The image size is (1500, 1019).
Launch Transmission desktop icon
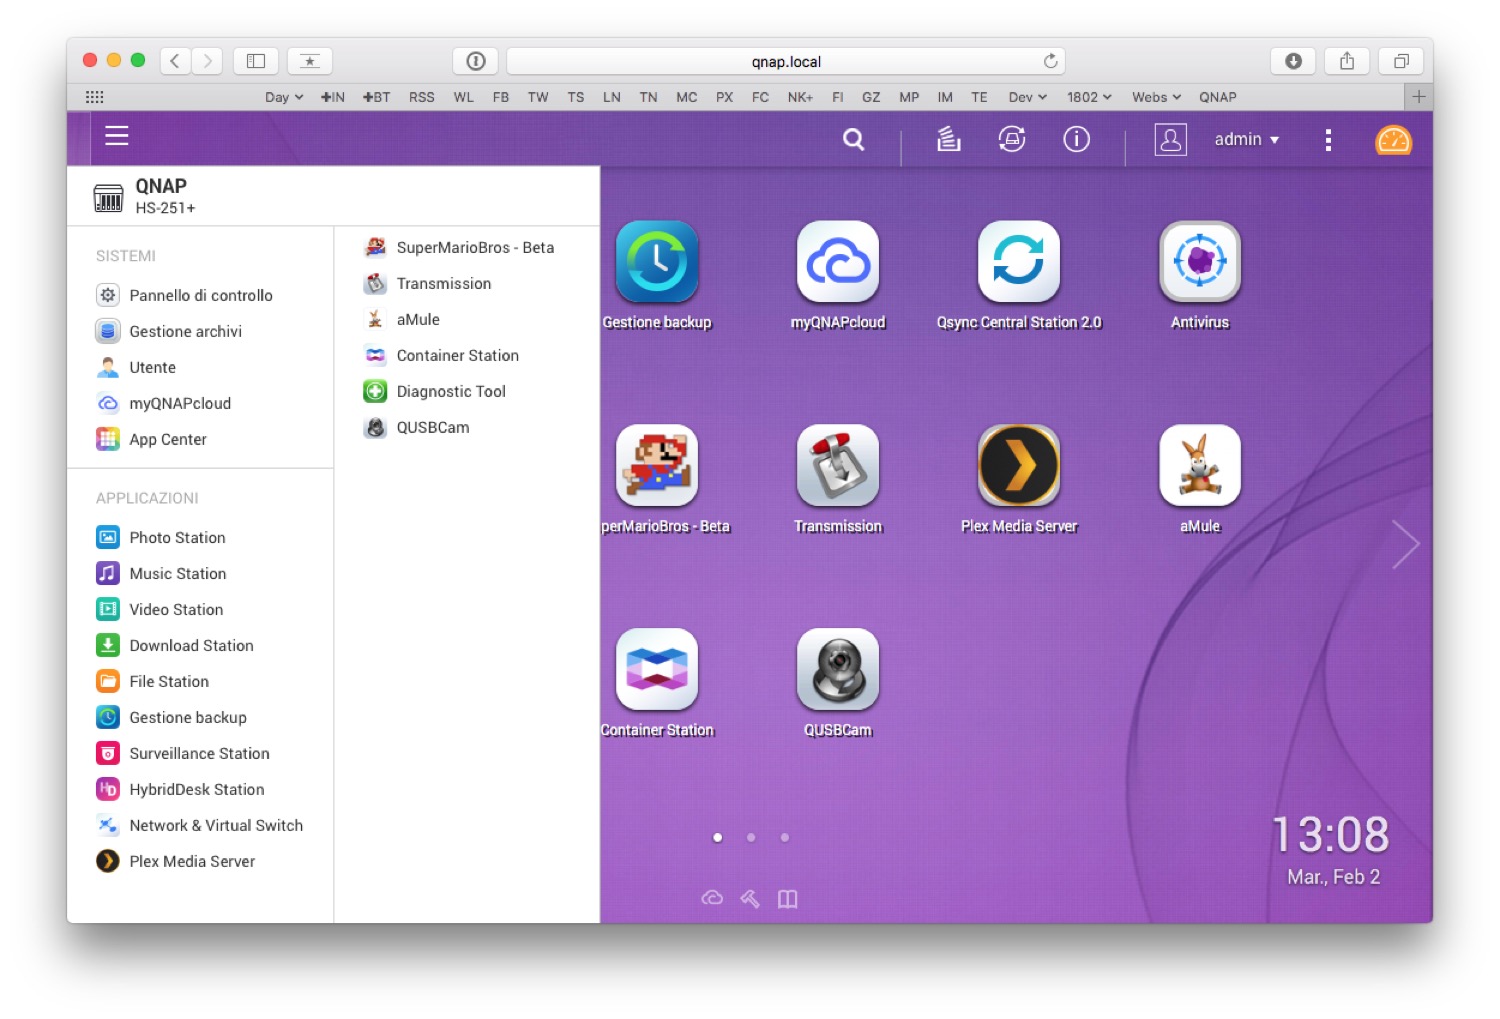tap(838, 466)
